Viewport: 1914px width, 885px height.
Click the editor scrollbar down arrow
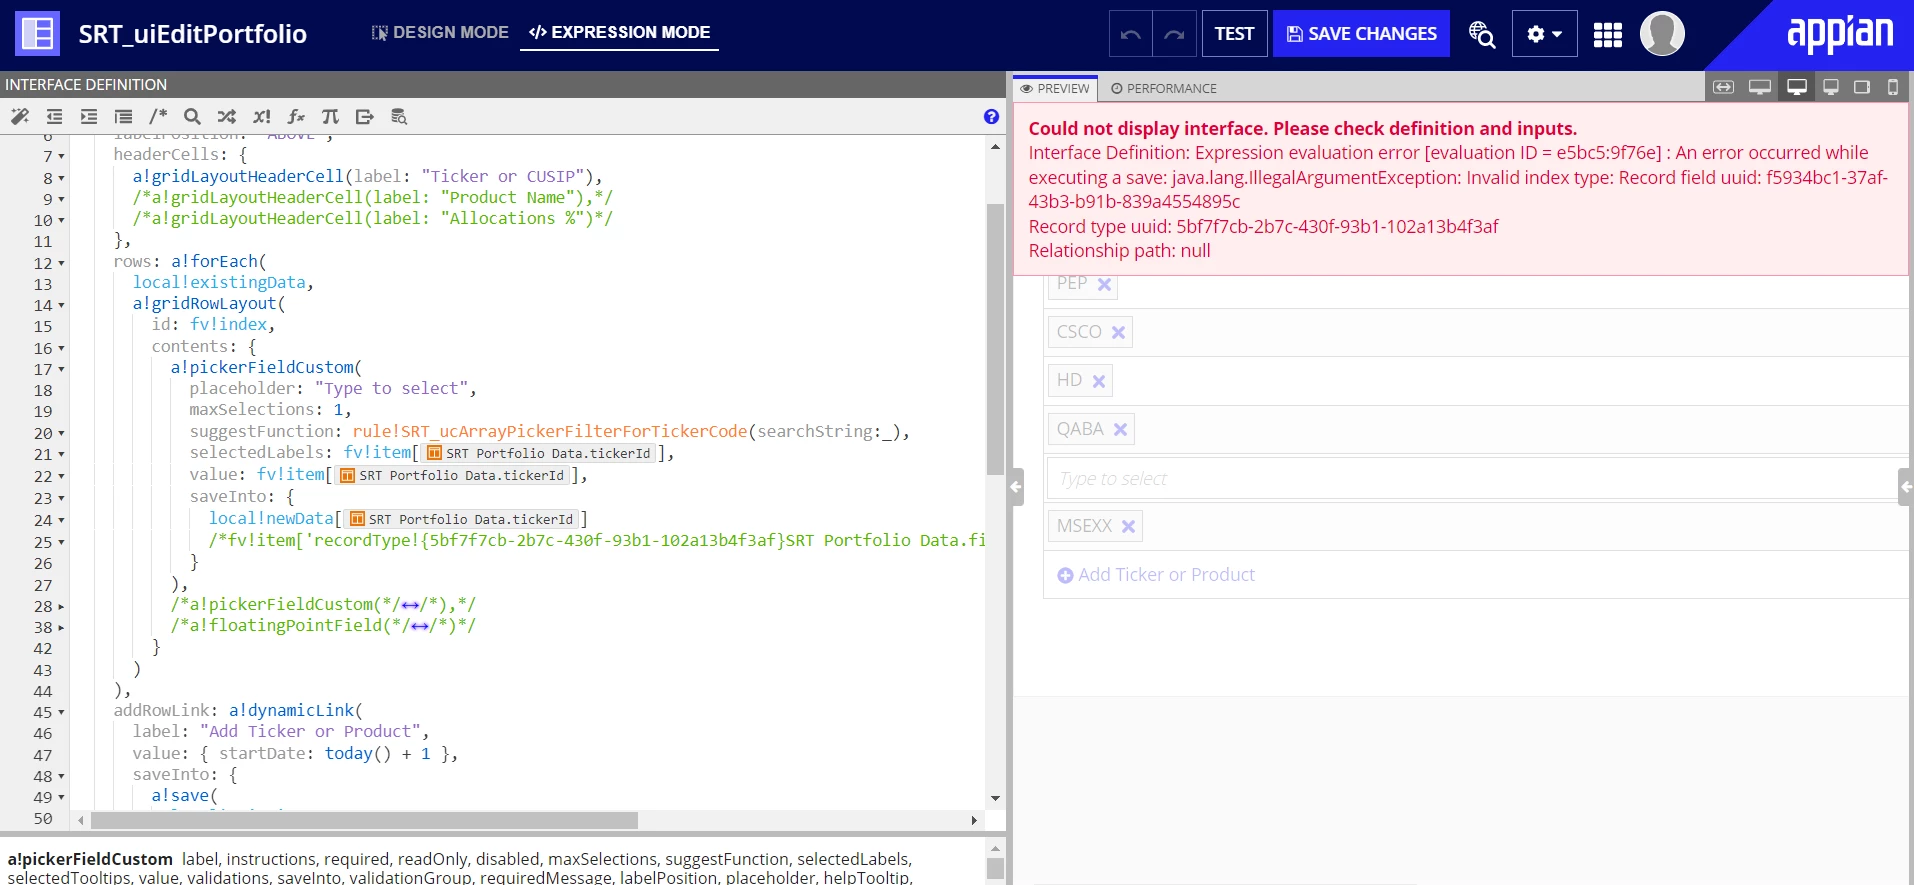(995, 799)
